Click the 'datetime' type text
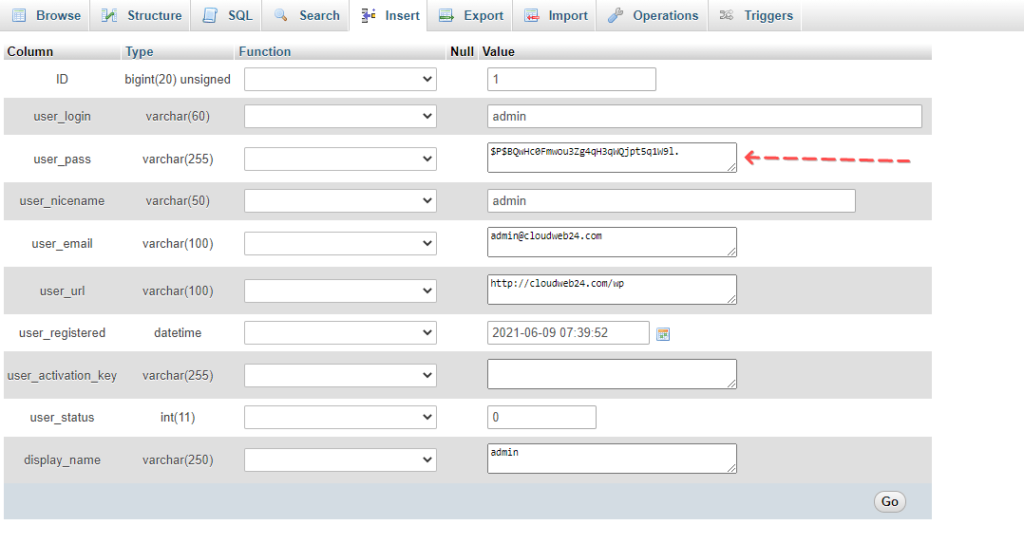This screenshot has height=544, width=1024. (178, 332)
